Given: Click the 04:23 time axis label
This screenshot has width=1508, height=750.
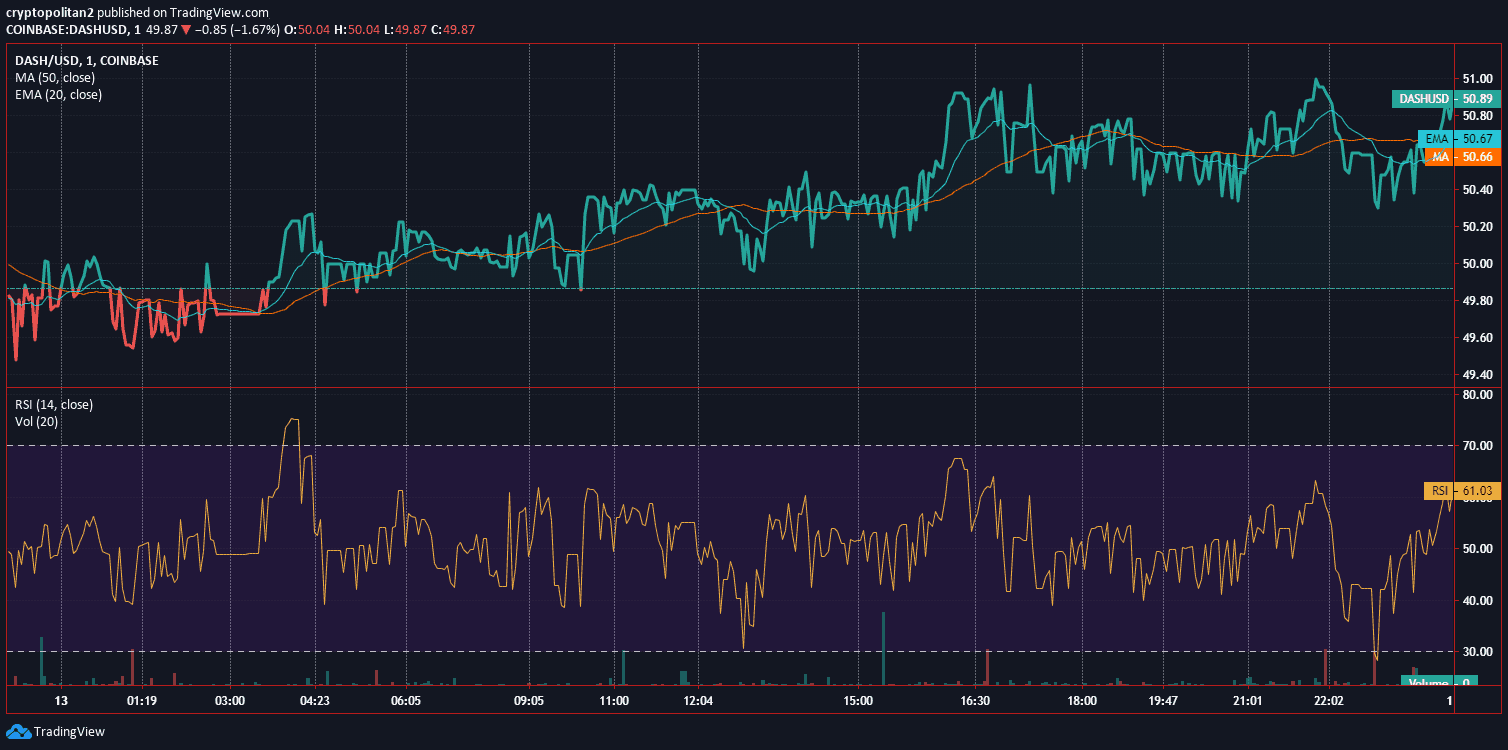Looking at the screenshot, I should coord(315,701).
